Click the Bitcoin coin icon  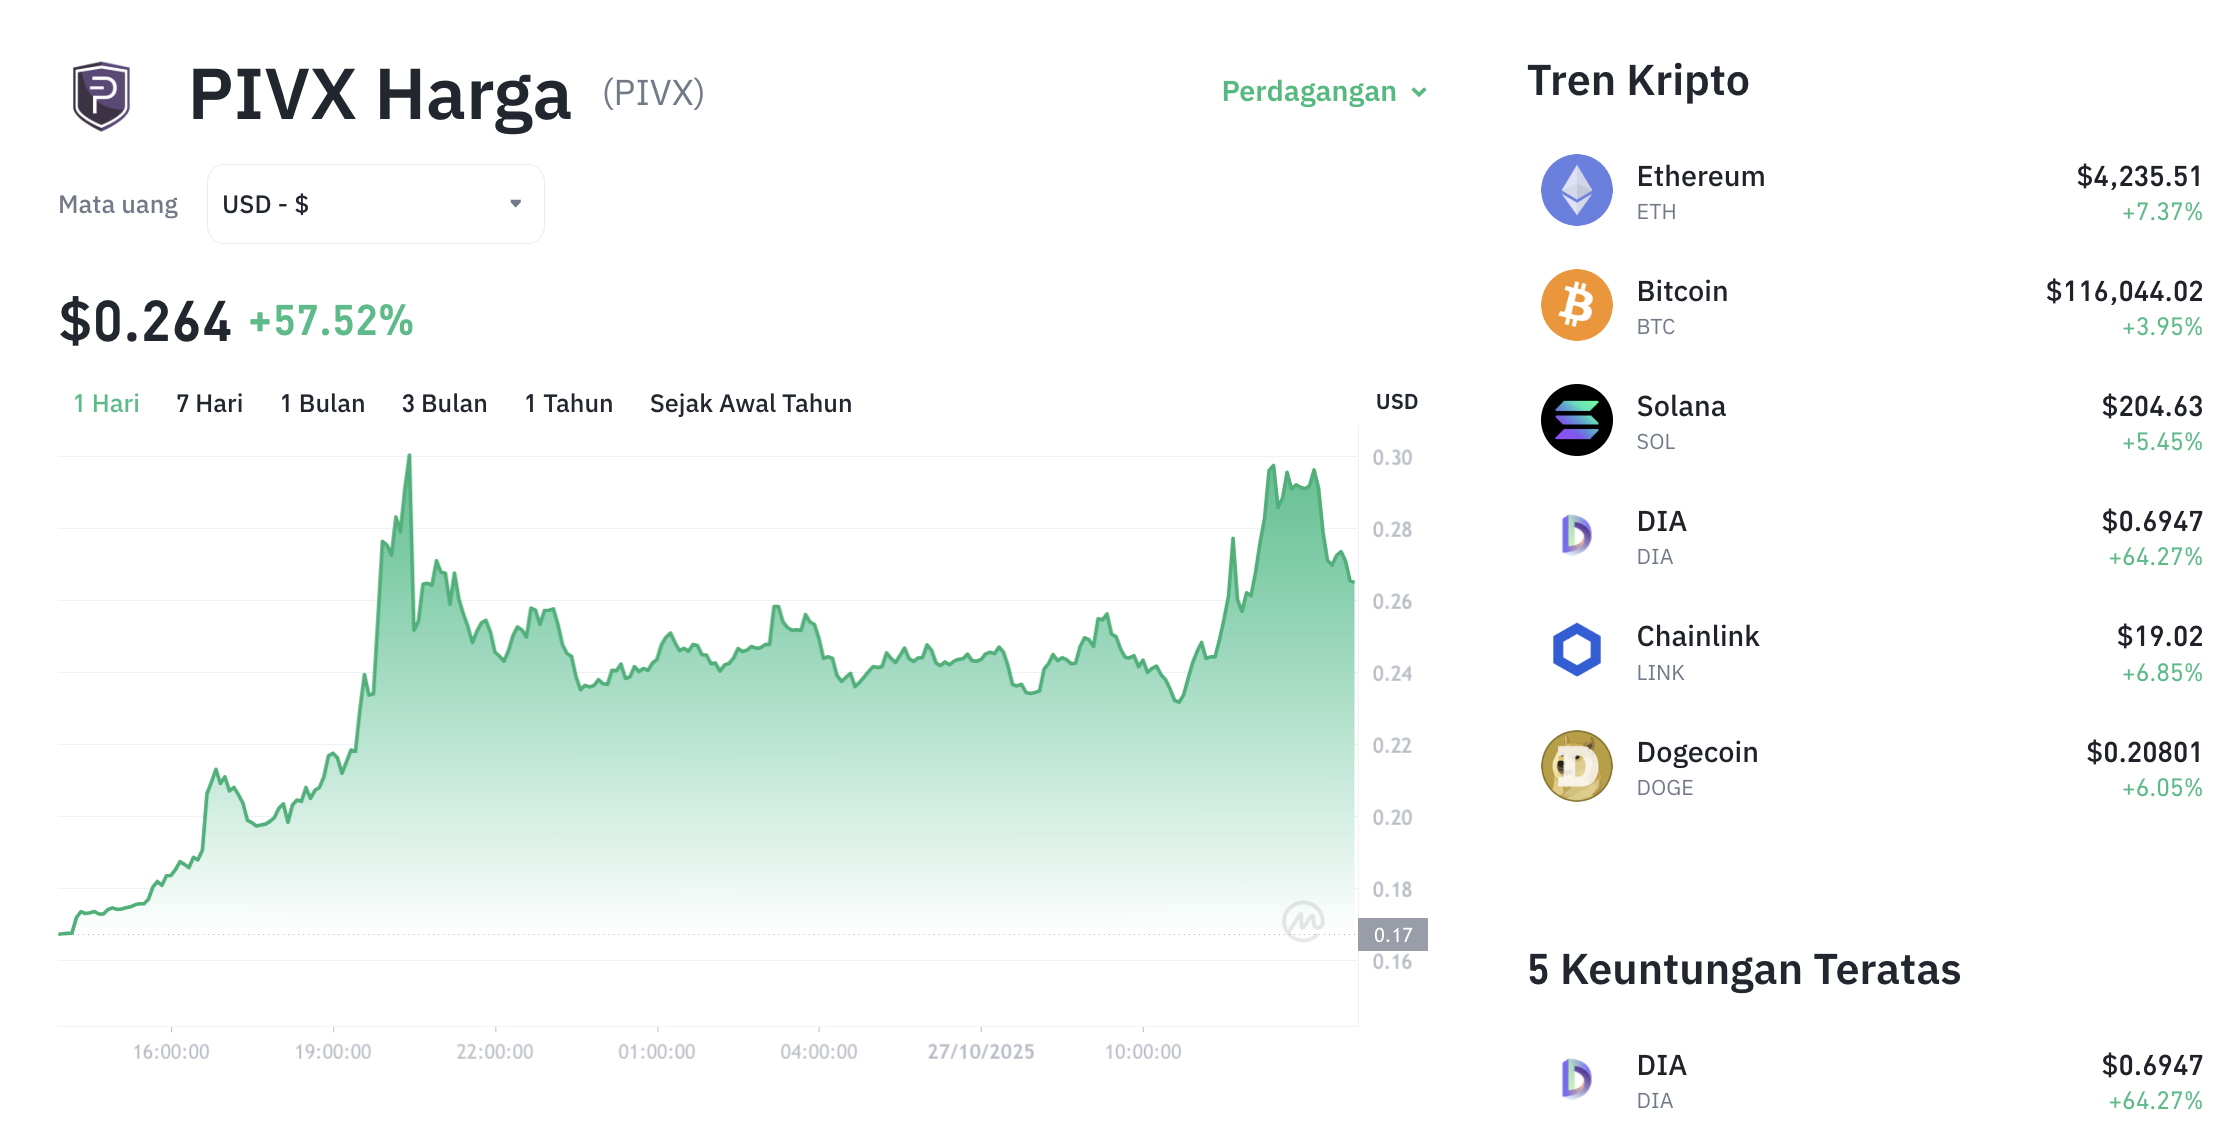coord(1576,305)
